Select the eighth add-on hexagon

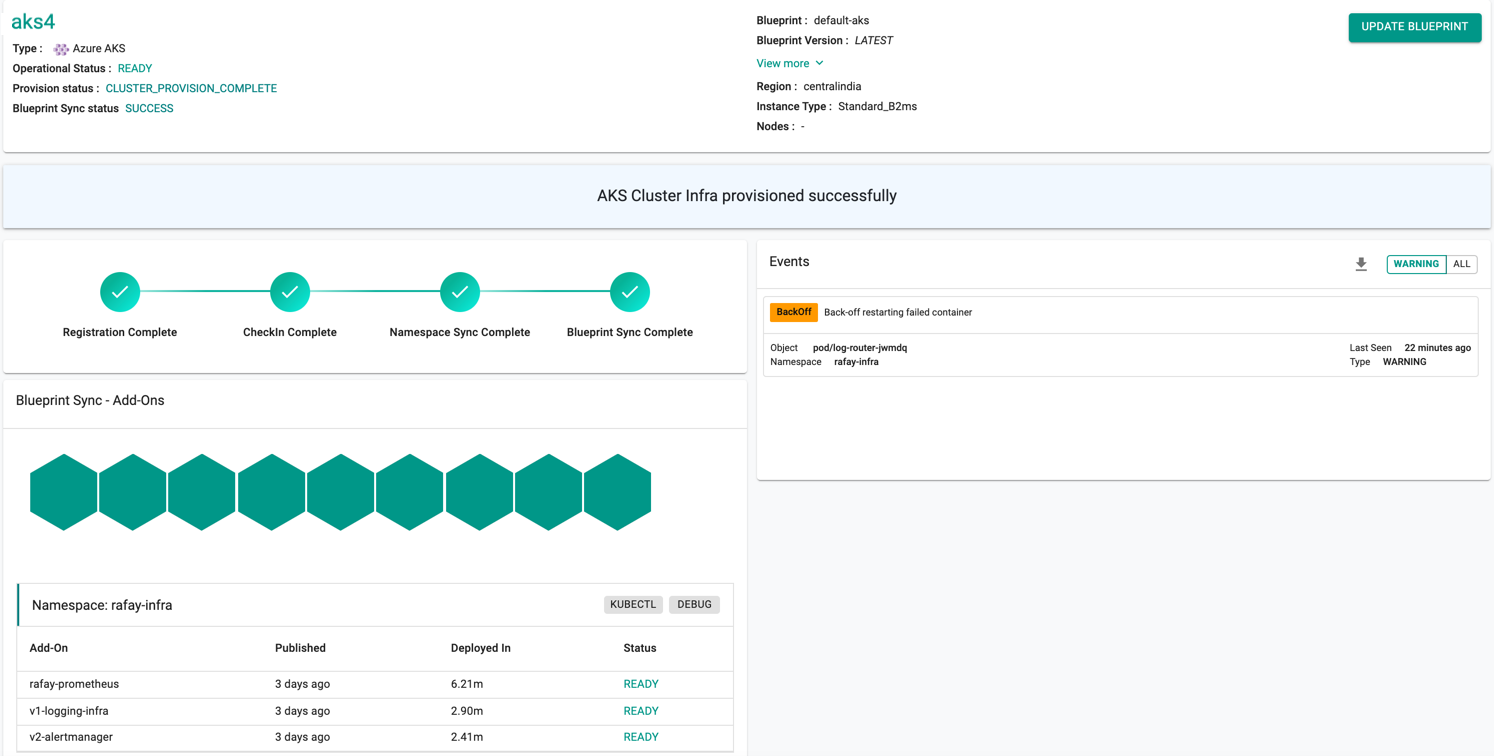pyautogui.click(x=549, y=492)
